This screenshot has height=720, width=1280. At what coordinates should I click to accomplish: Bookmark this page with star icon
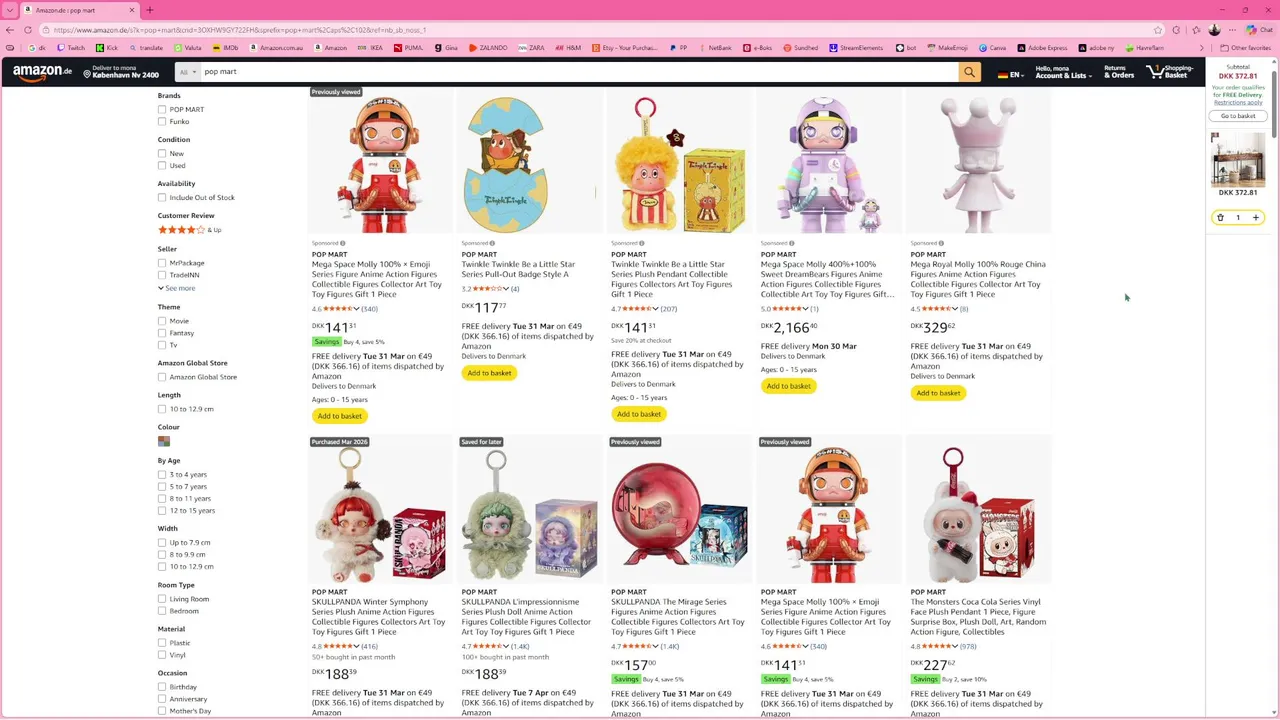pos(1158,30)
